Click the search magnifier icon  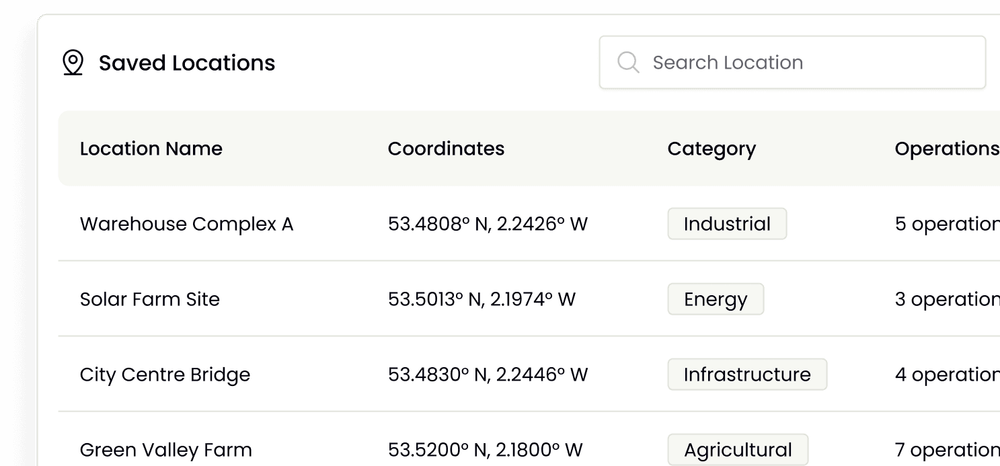(x=628, y=63)
